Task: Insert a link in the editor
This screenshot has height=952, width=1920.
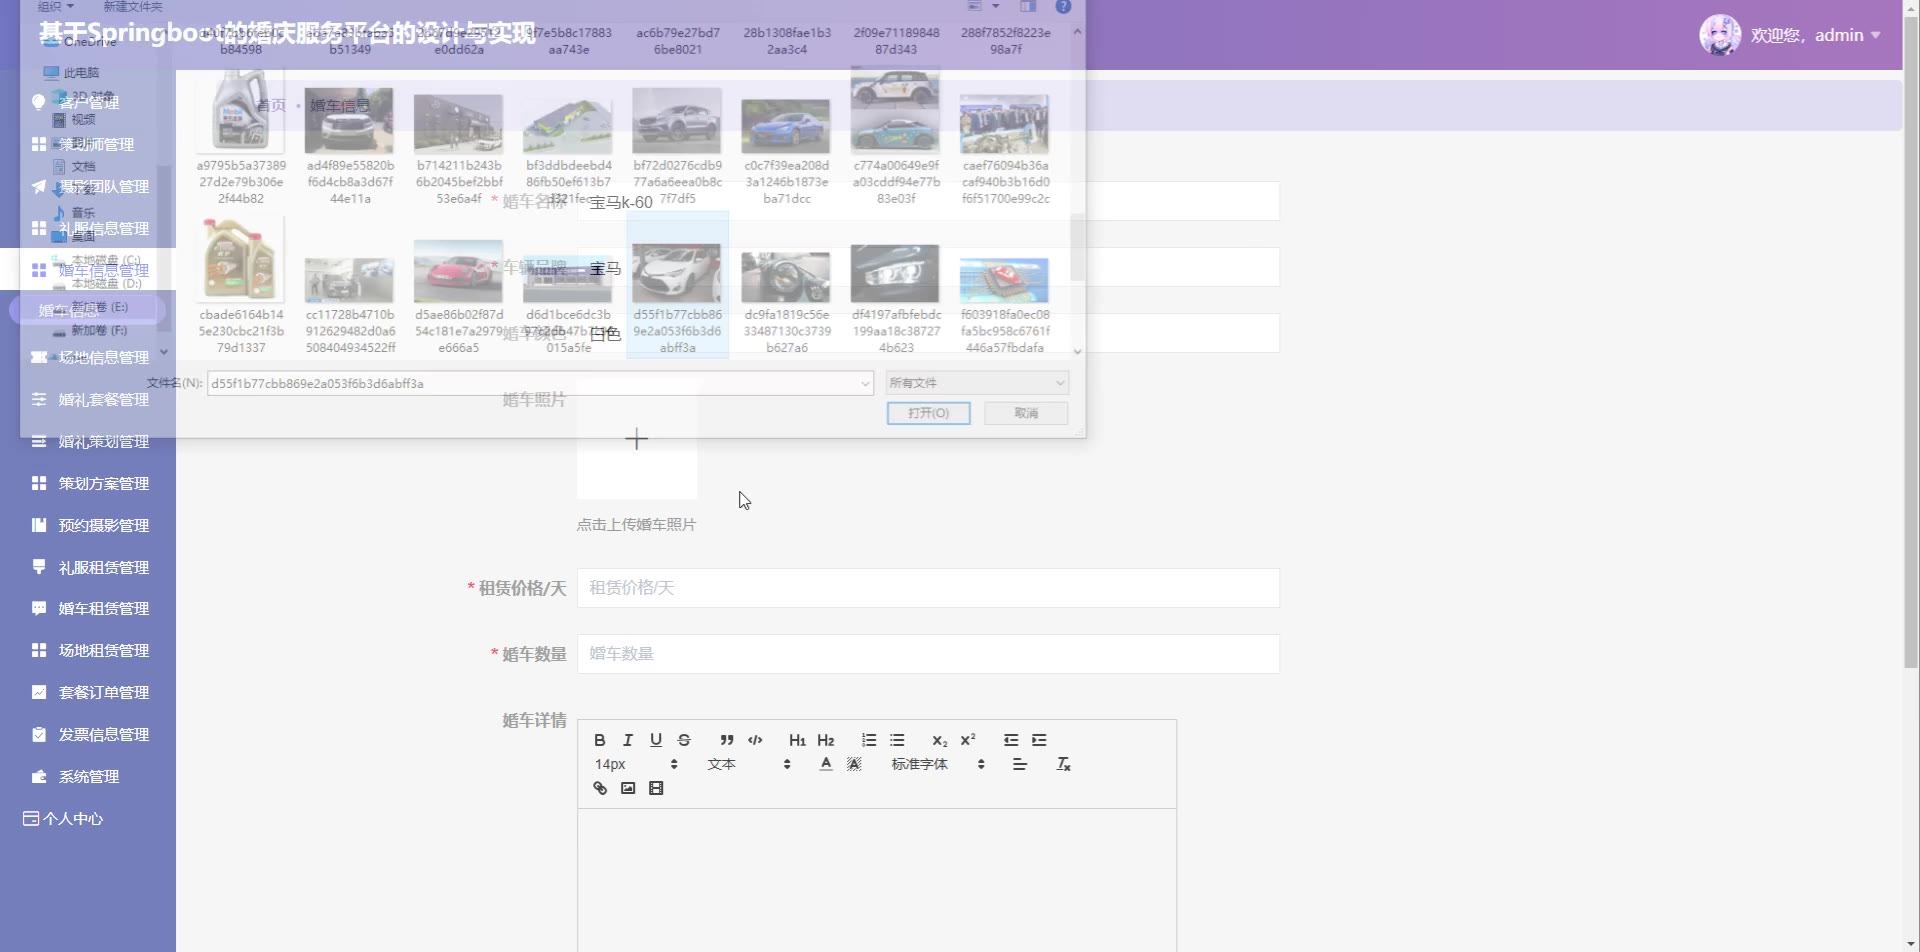Action: click(599, 788)
